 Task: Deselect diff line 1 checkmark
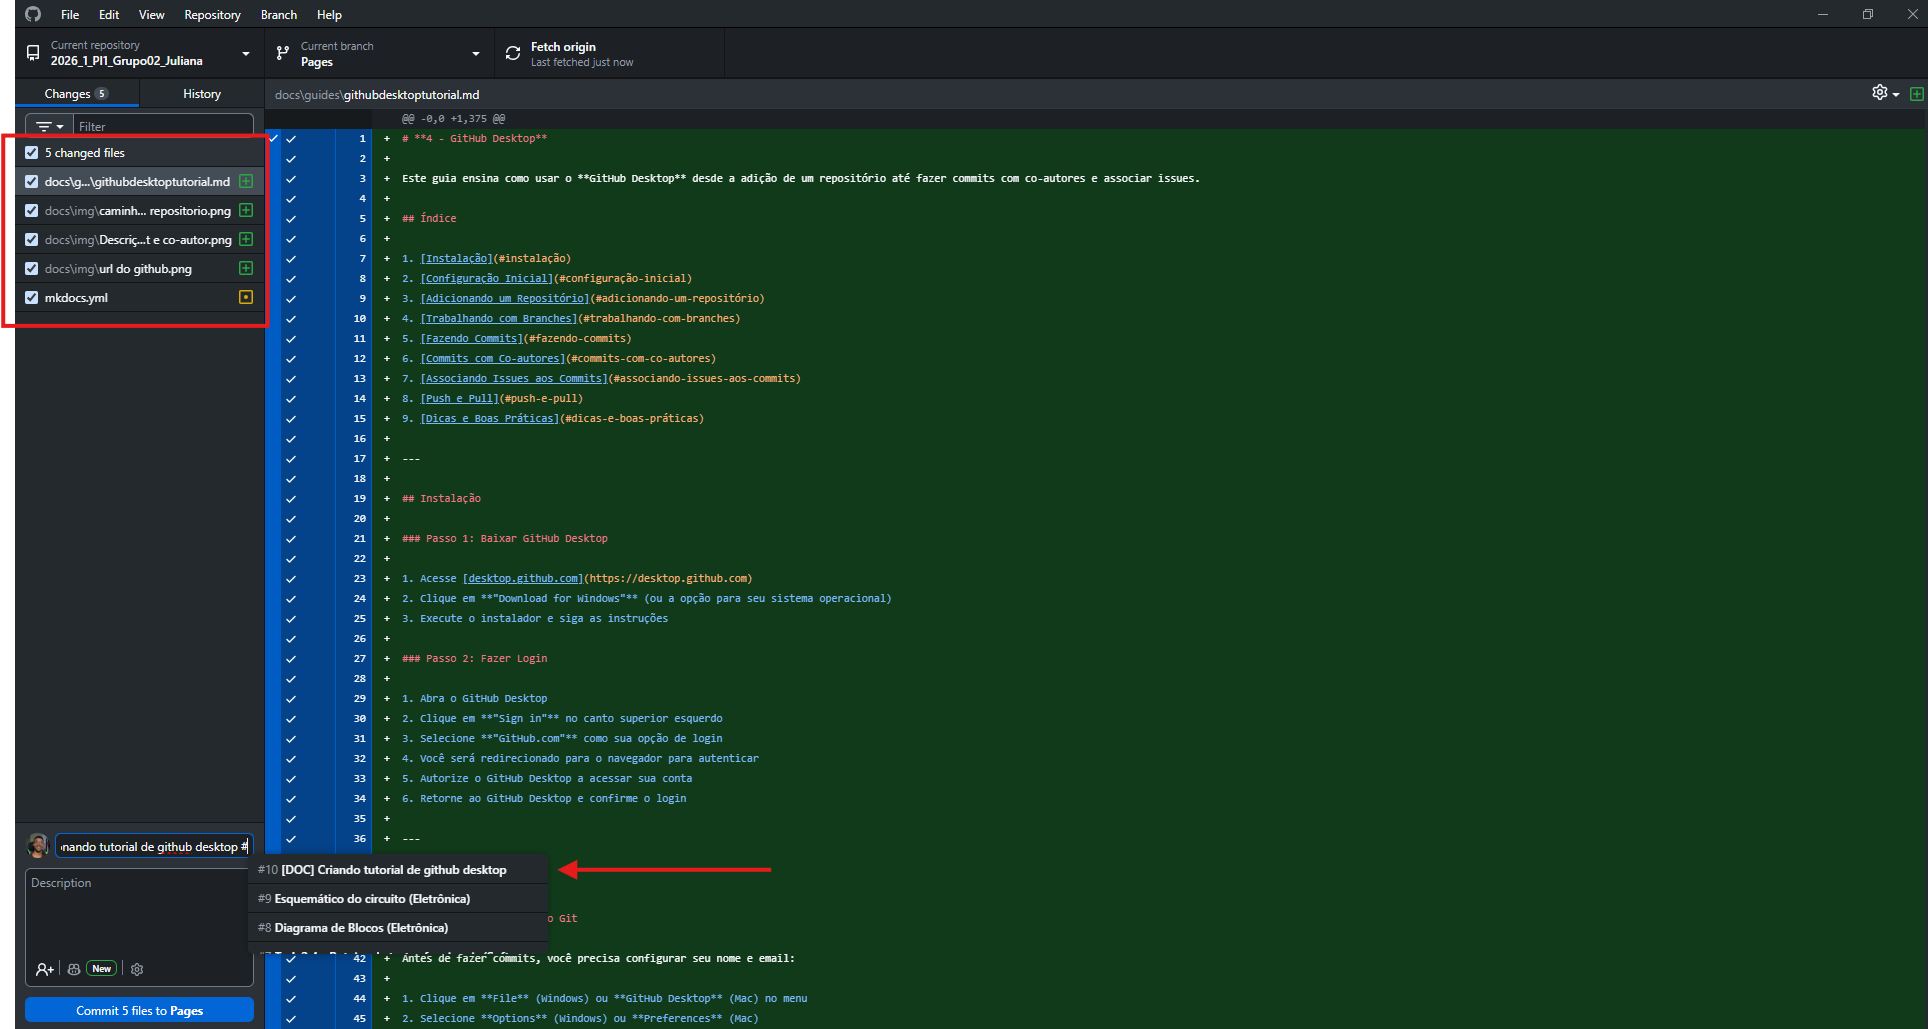pyautogui.click(x=291, y=139)
